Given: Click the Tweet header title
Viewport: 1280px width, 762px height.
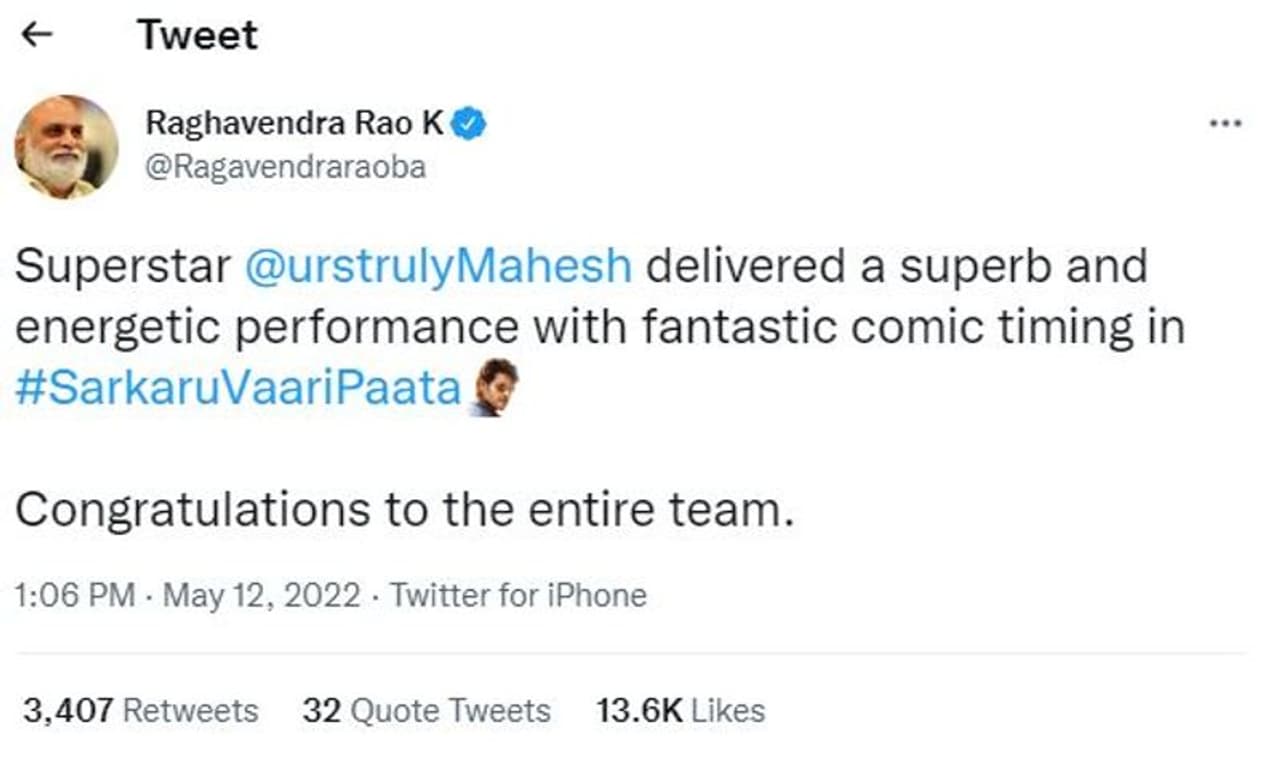Looking at the screenshot, I should tap(197, 35).
